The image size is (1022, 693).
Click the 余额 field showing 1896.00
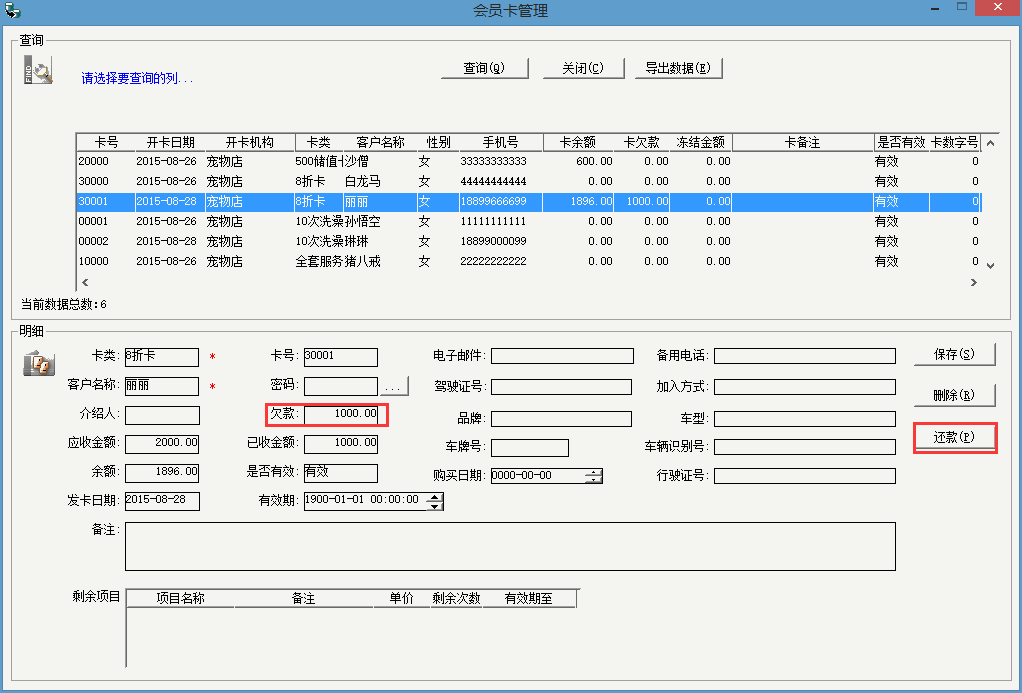coord(162,473)
